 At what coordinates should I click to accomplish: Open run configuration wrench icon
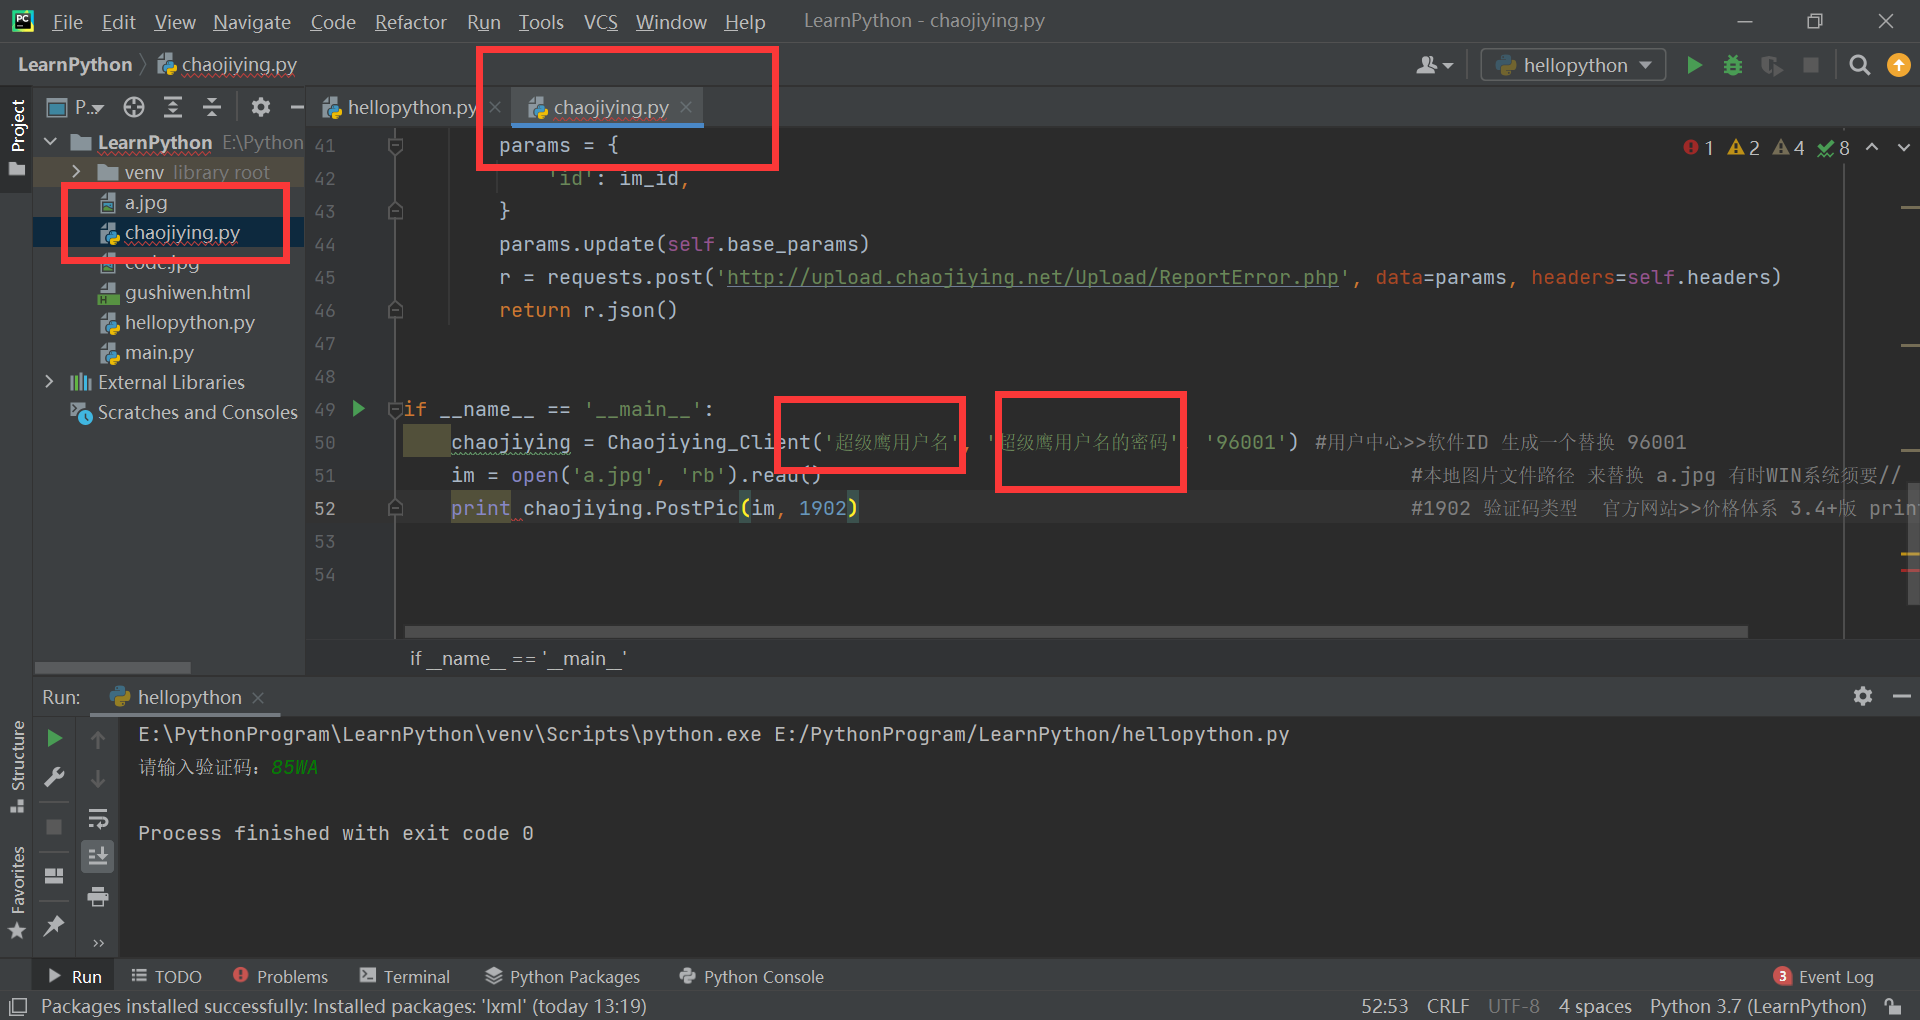55,777
